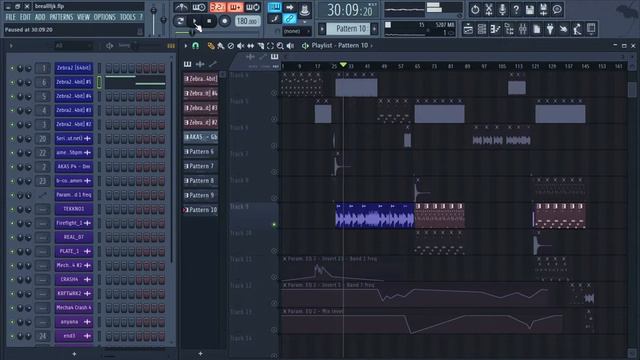Expand the arrow below the stamp icon
This screenshot has height=360, width=640.
pos(304,21)
